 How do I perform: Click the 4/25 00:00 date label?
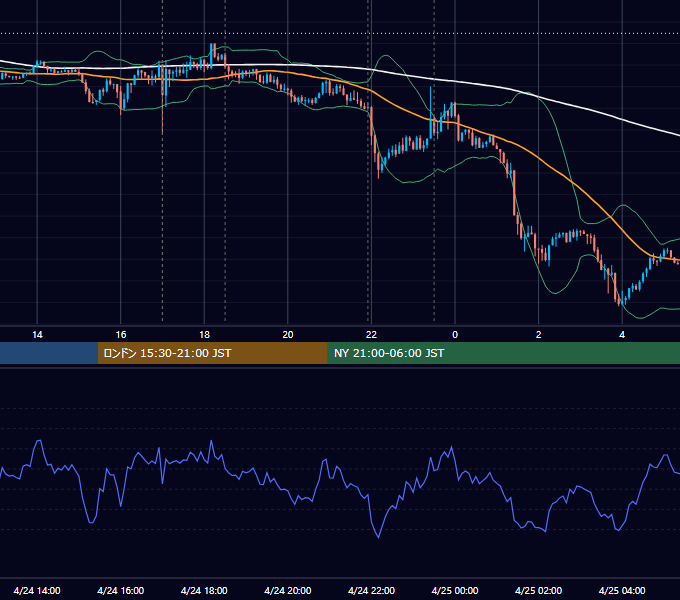tap(455, 590)
